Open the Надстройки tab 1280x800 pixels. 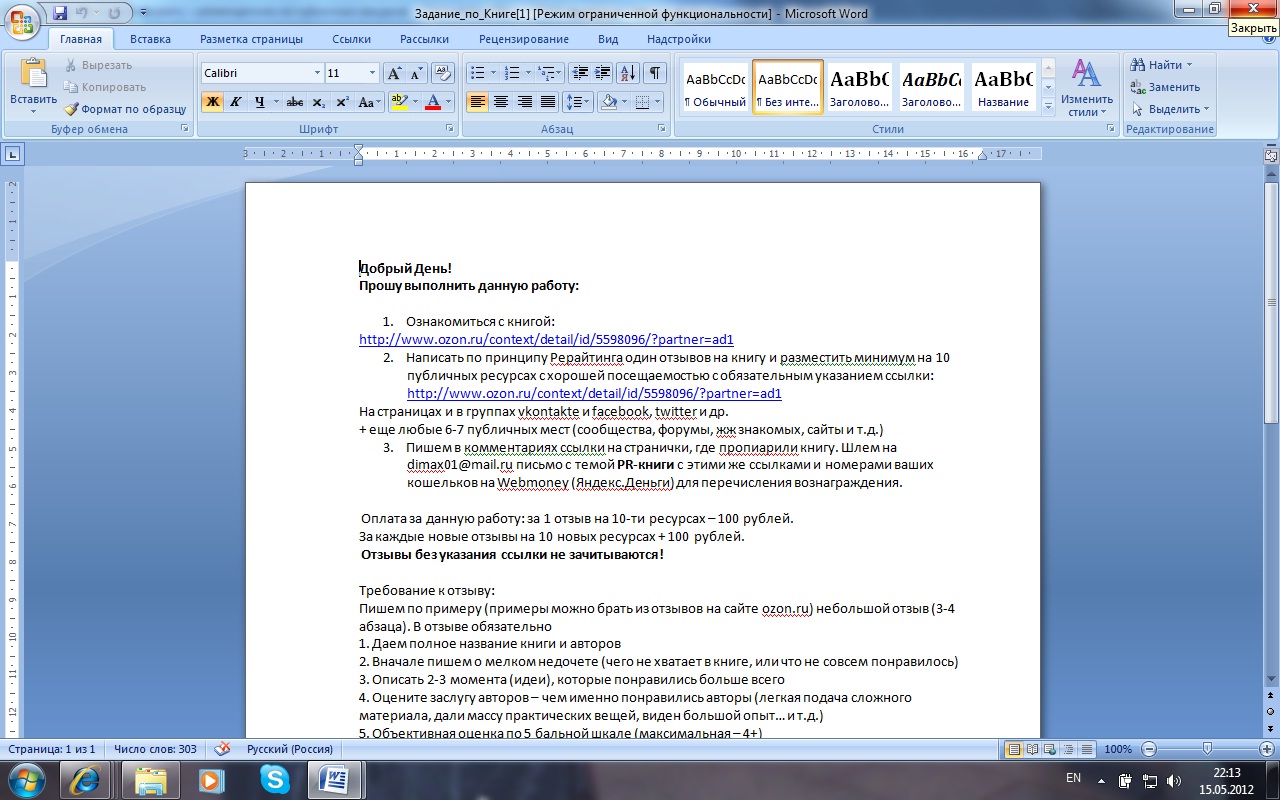tap(679, 39)
